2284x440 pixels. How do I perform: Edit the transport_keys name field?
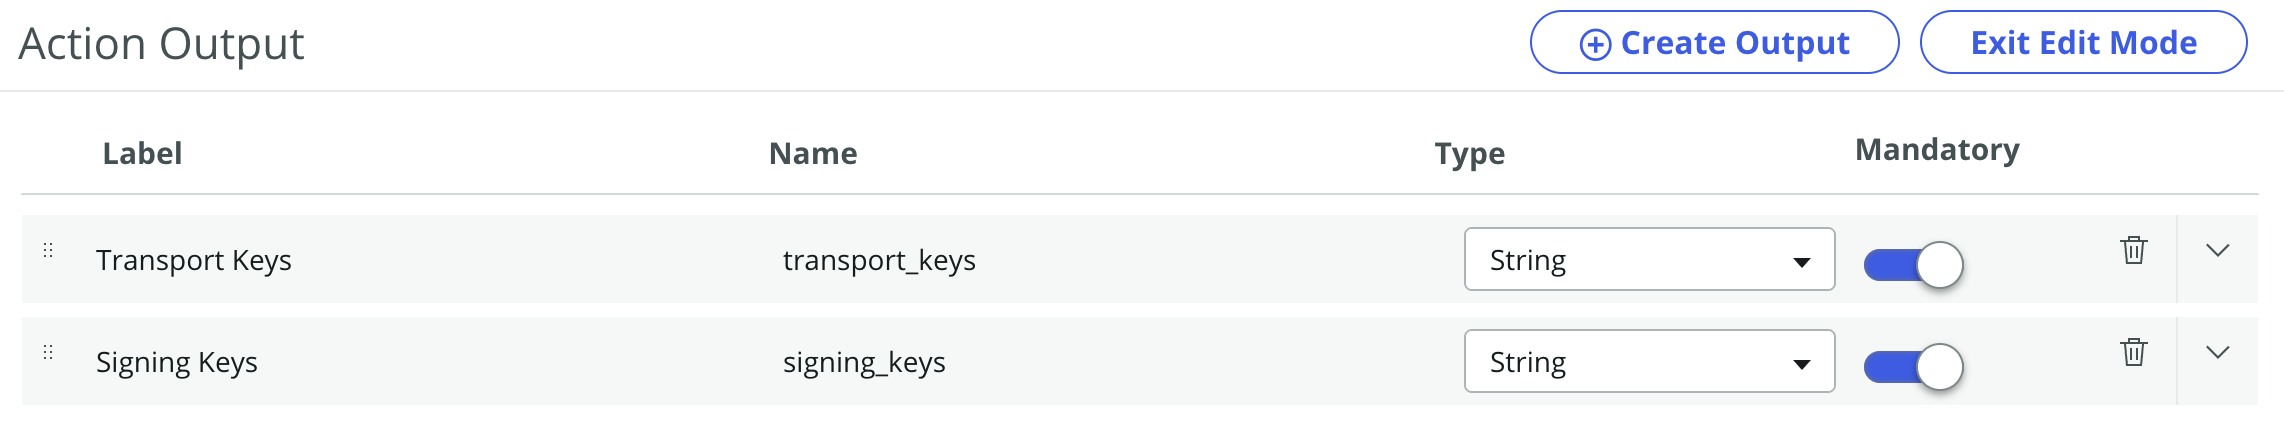(x=879, y=260)
